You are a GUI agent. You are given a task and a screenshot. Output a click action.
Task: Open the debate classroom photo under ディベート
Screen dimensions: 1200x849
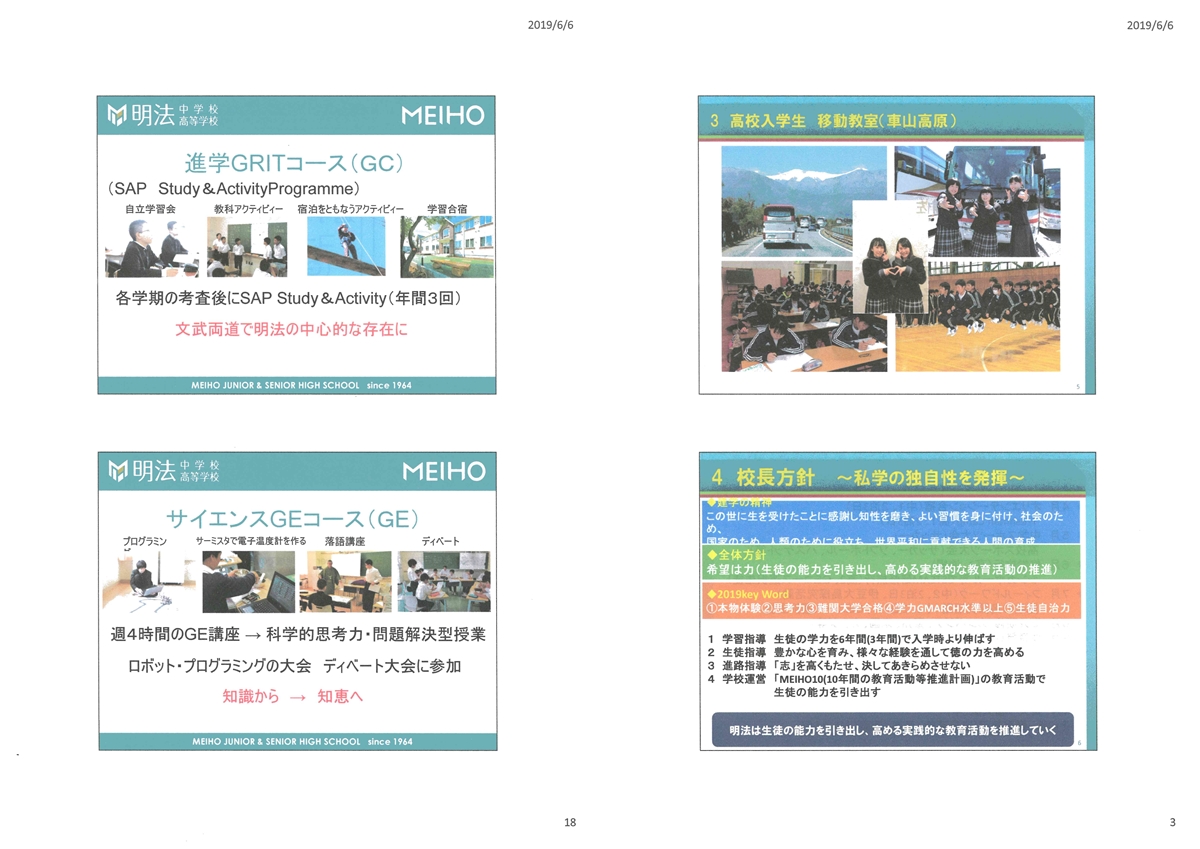pyautogui.click(x=443, y=581)
